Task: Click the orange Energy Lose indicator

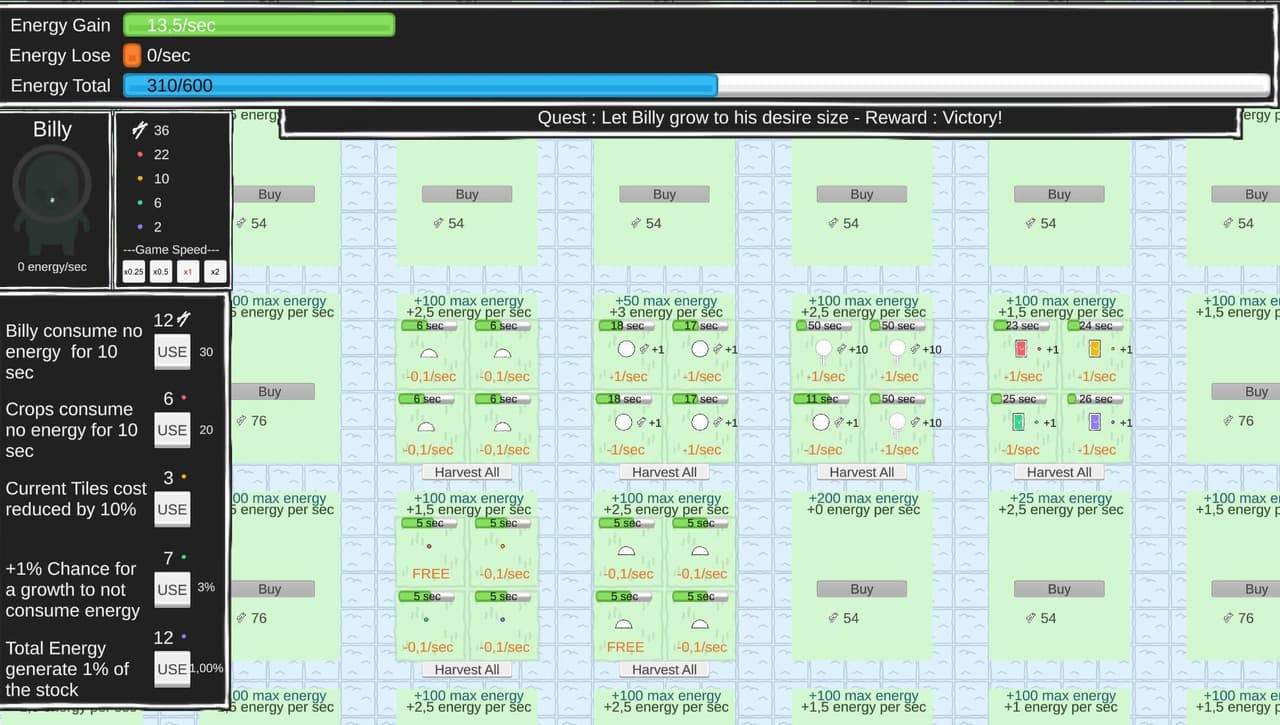Action: point(132,55)
